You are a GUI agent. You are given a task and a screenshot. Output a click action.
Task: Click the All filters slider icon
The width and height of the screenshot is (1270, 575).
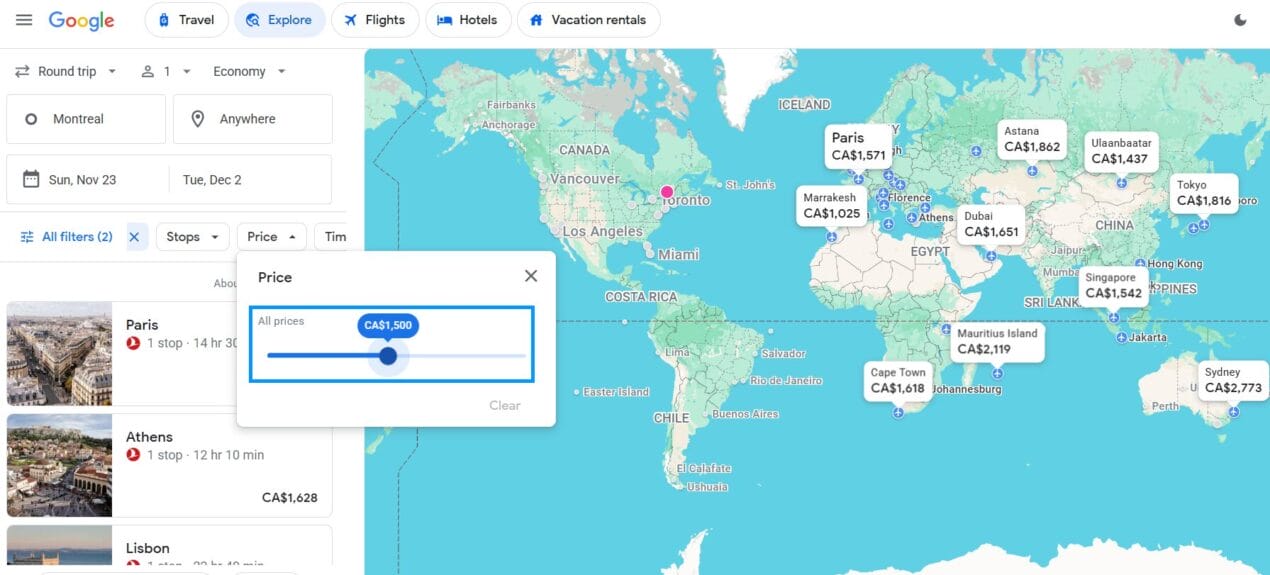pyautogui.click(x=27, y=237)
